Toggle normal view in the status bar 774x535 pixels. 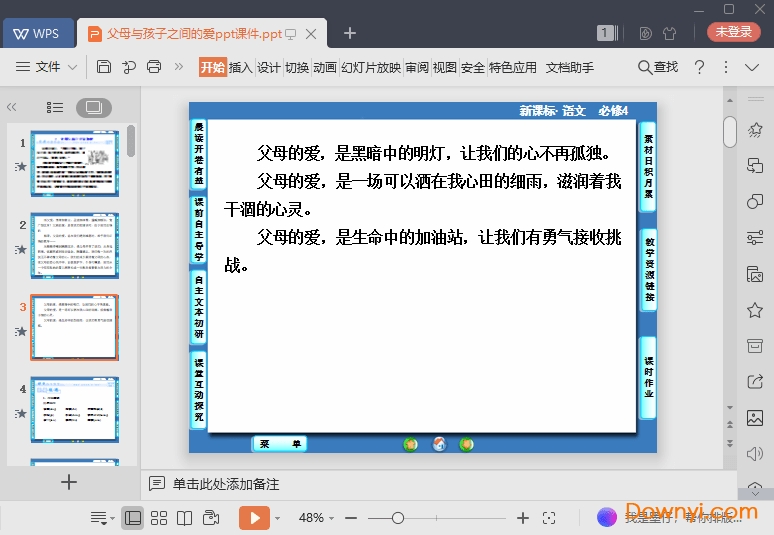pyautogui.click(x=132, y=517)
